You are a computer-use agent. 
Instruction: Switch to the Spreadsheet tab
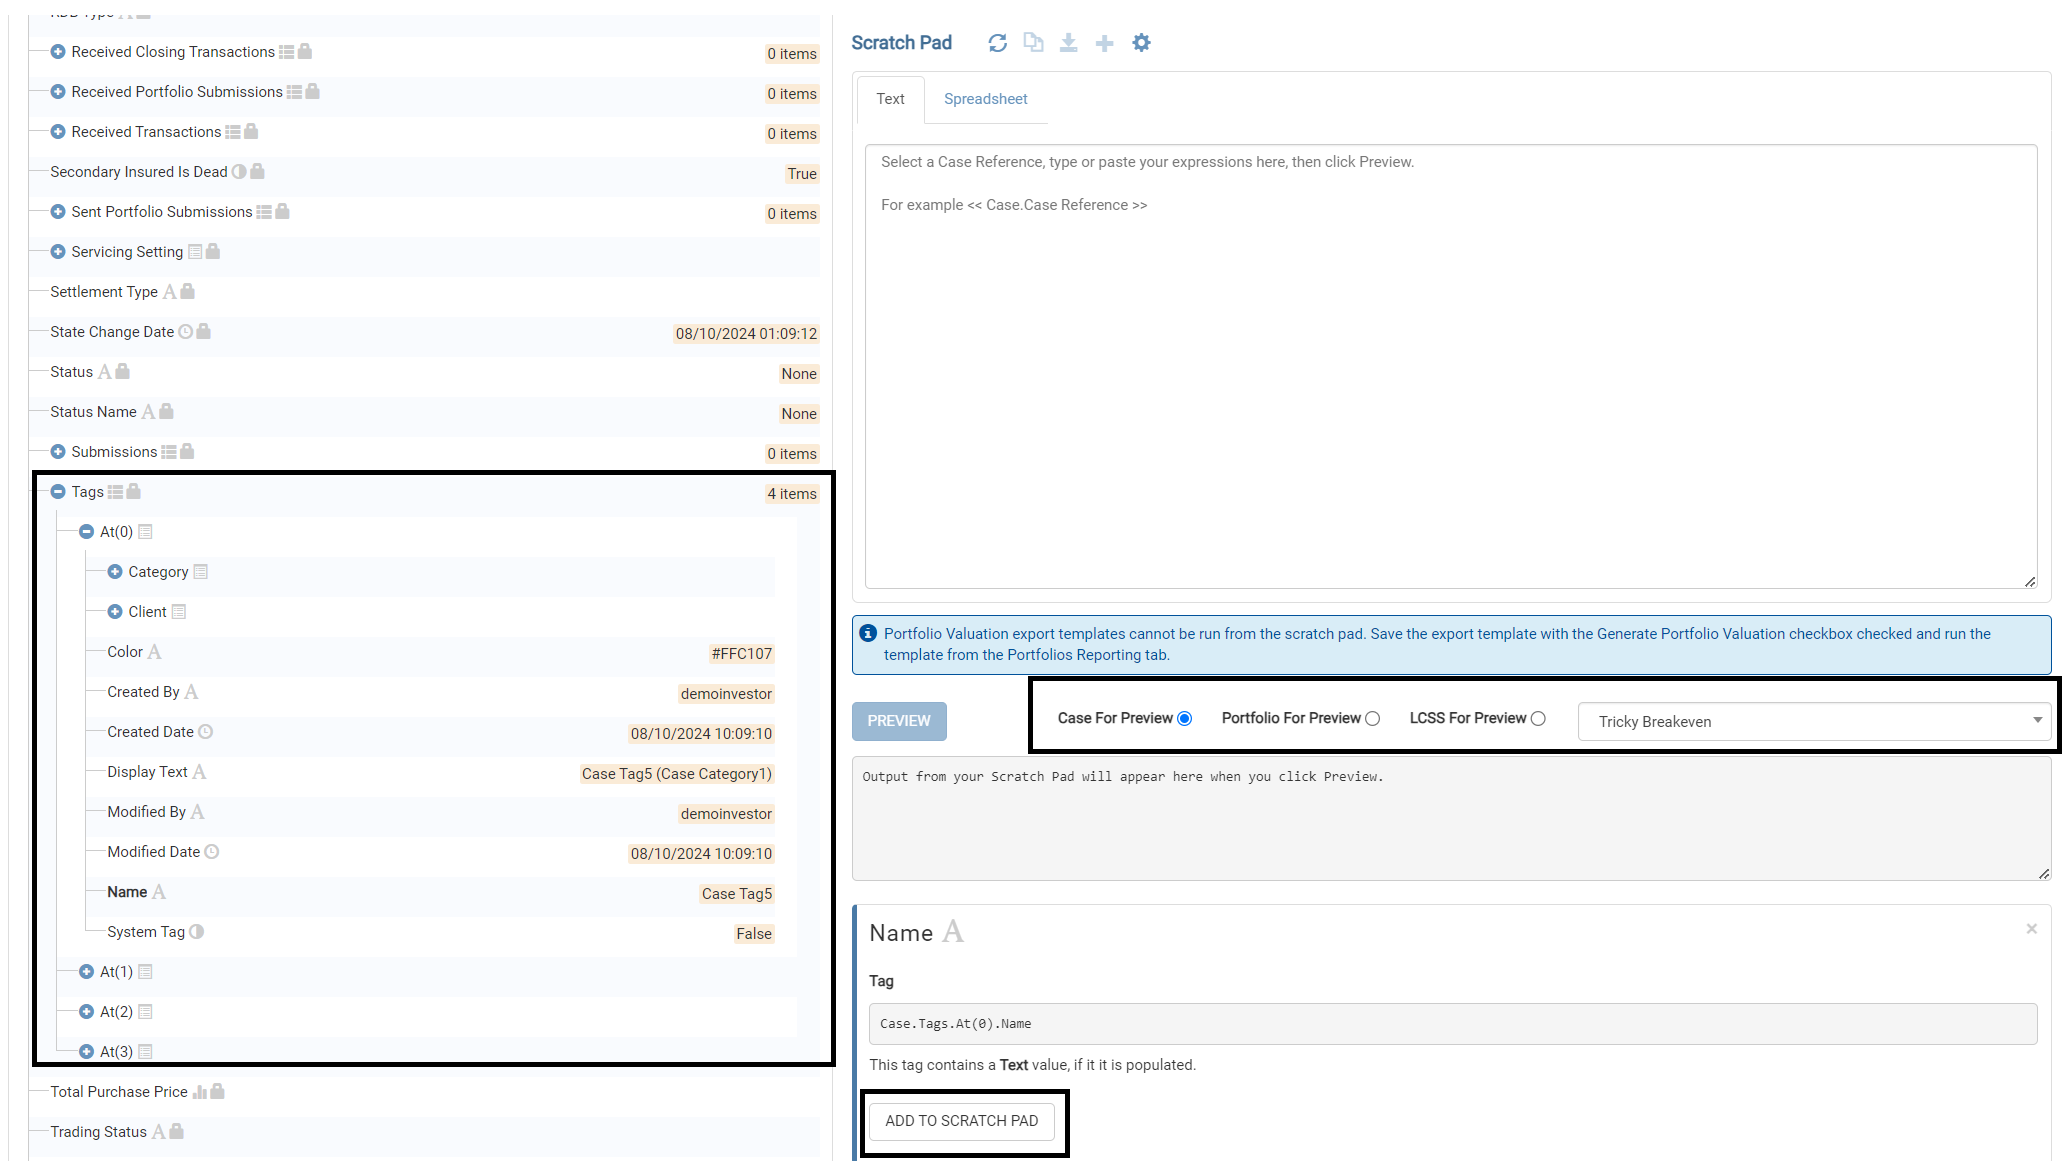click(985, 99)
